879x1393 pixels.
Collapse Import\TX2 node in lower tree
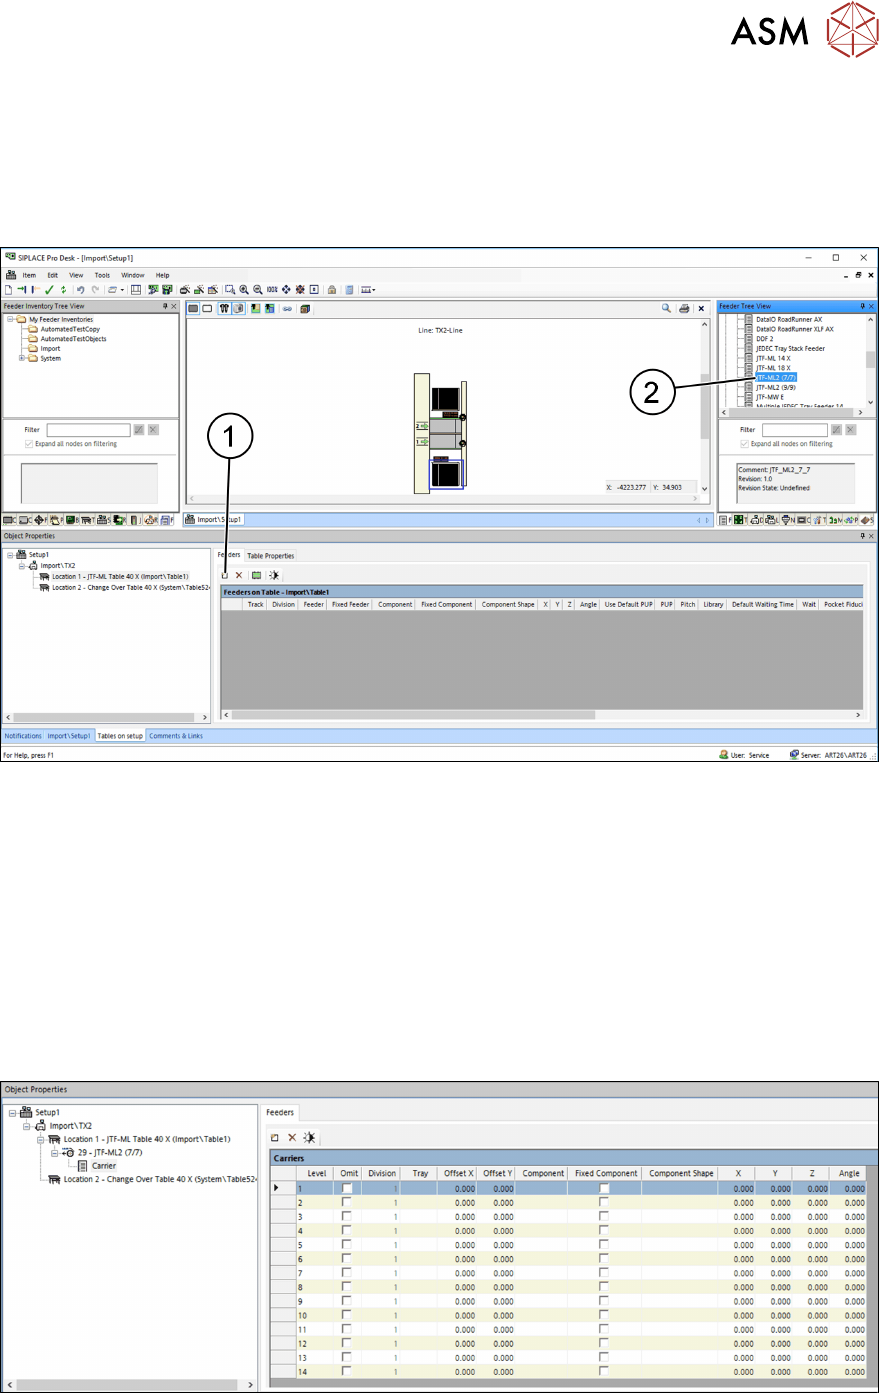pos(27,1125)
